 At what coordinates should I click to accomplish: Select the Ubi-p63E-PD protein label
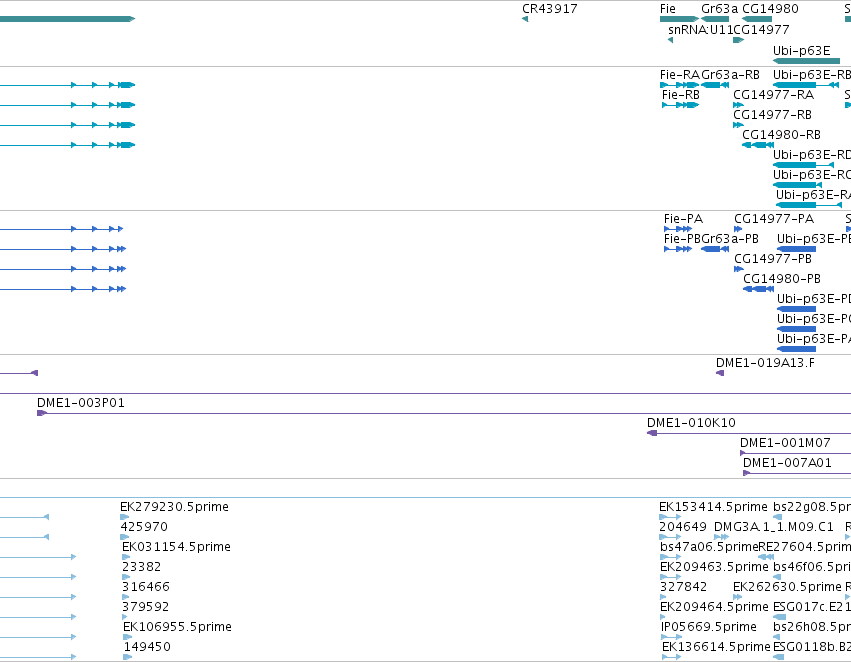pos(814,300)
